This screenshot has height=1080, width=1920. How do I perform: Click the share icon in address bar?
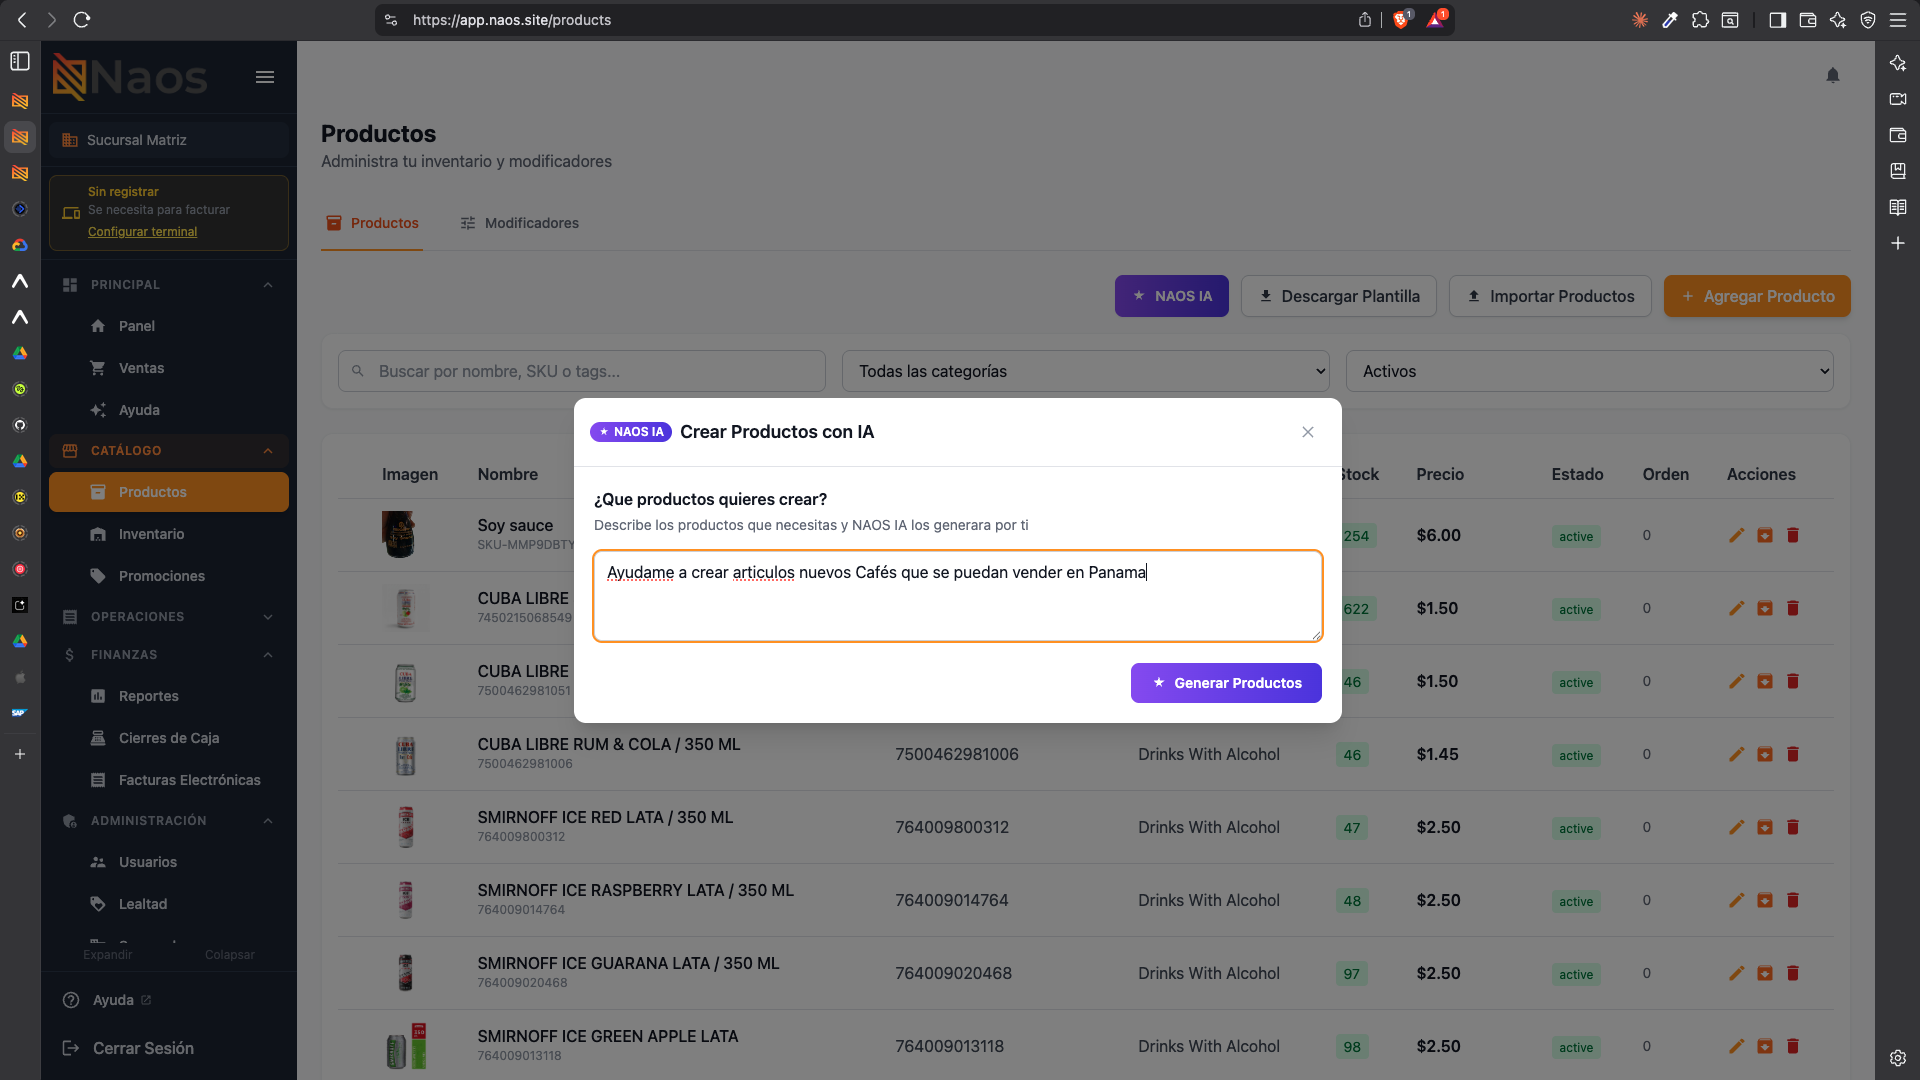1365,20
